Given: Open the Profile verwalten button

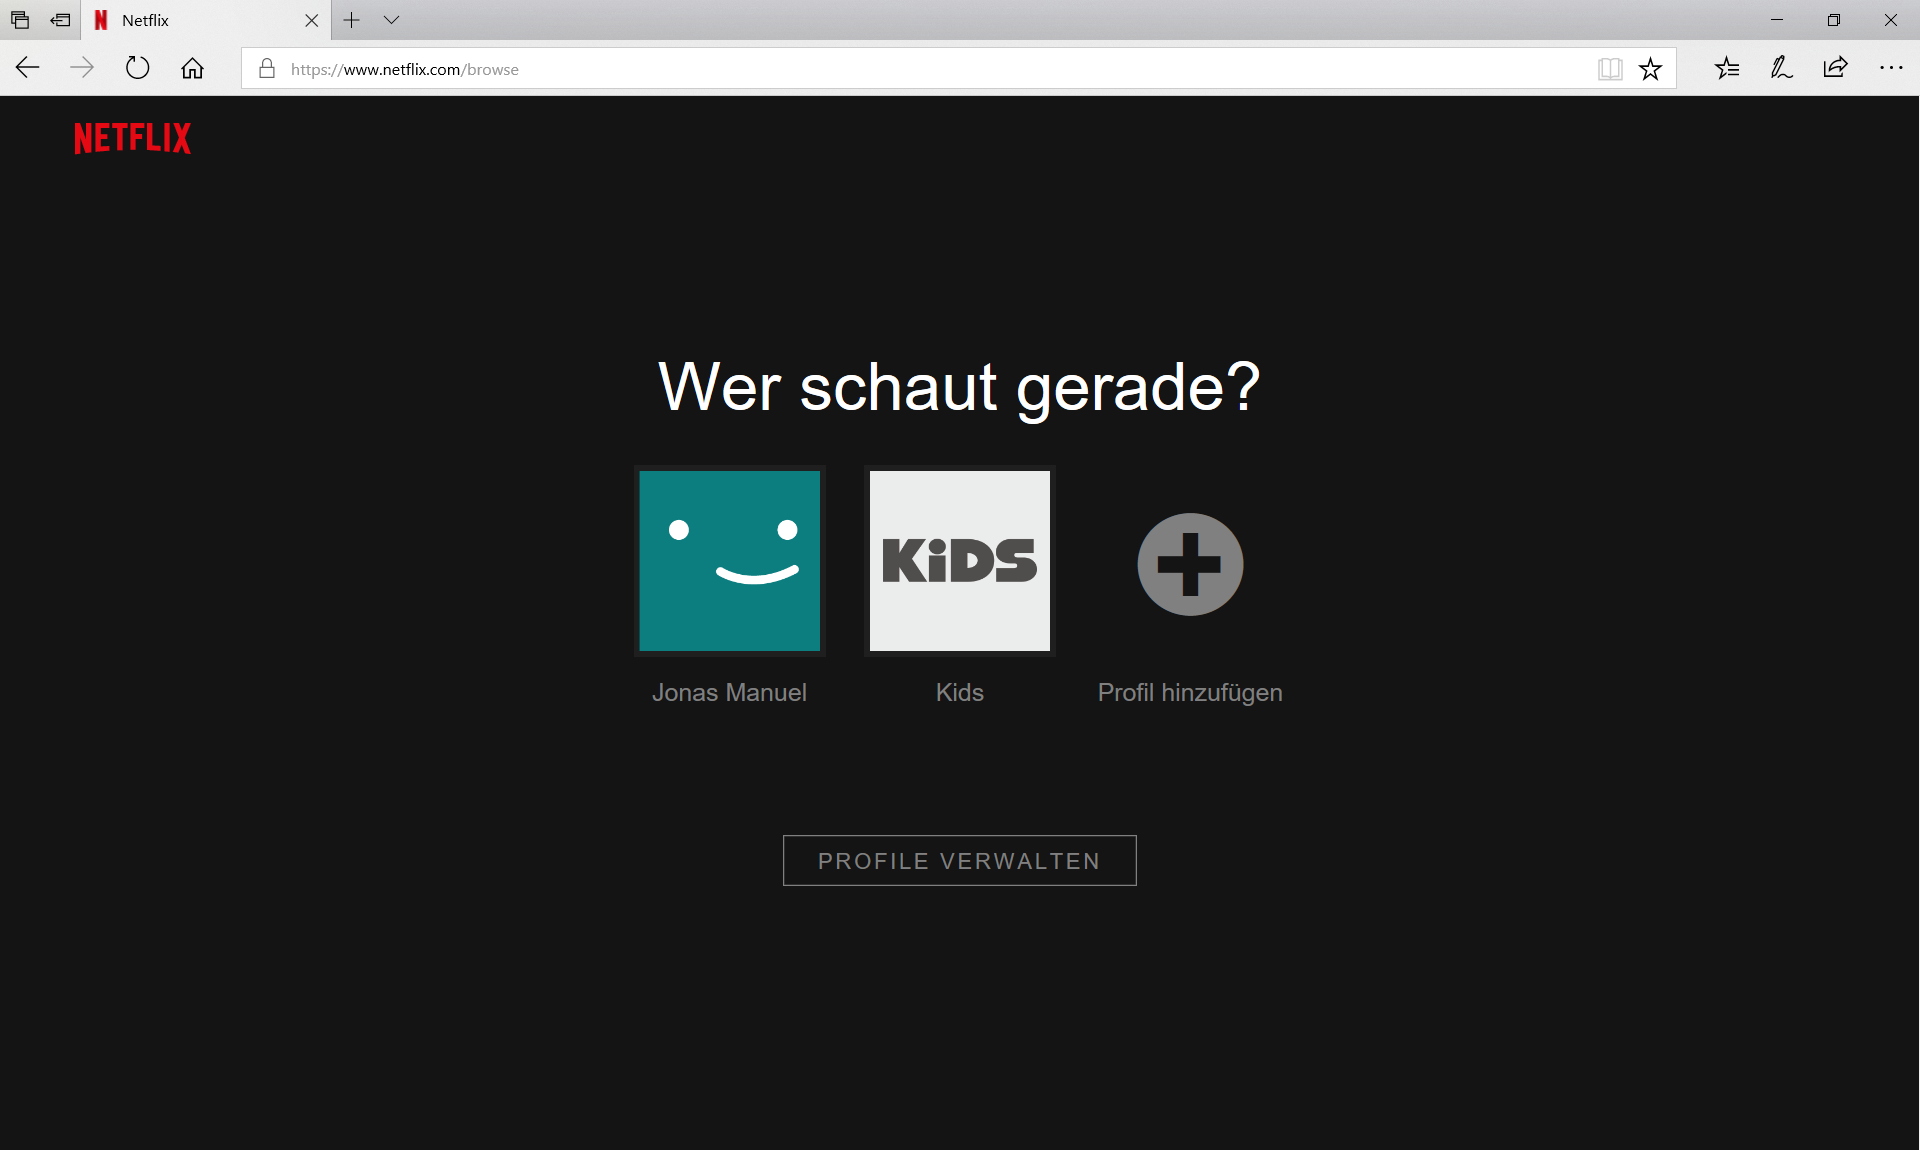Looking at the screenshot, I should point(960,860).
